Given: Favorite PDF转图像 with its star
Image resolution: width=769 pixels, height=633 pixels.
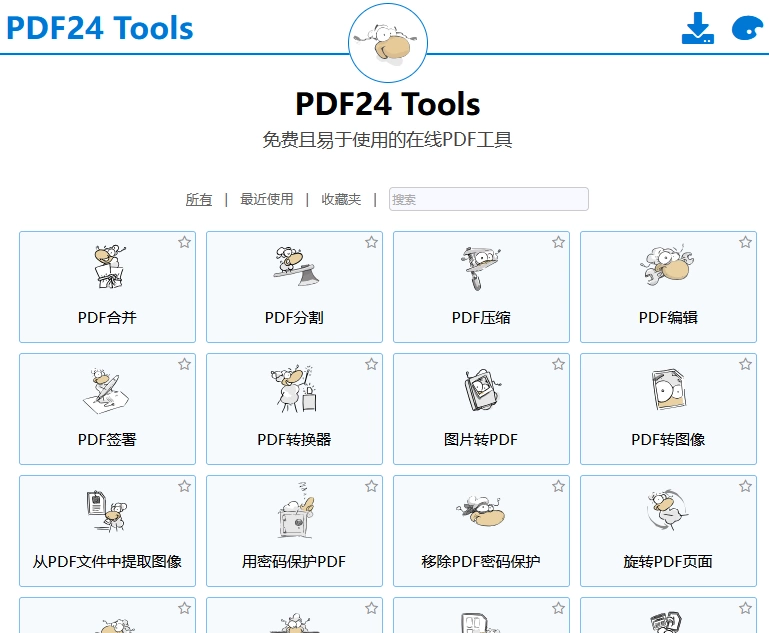Looking at the screenshot, I should pyautogui.click(x=745, y=364).
